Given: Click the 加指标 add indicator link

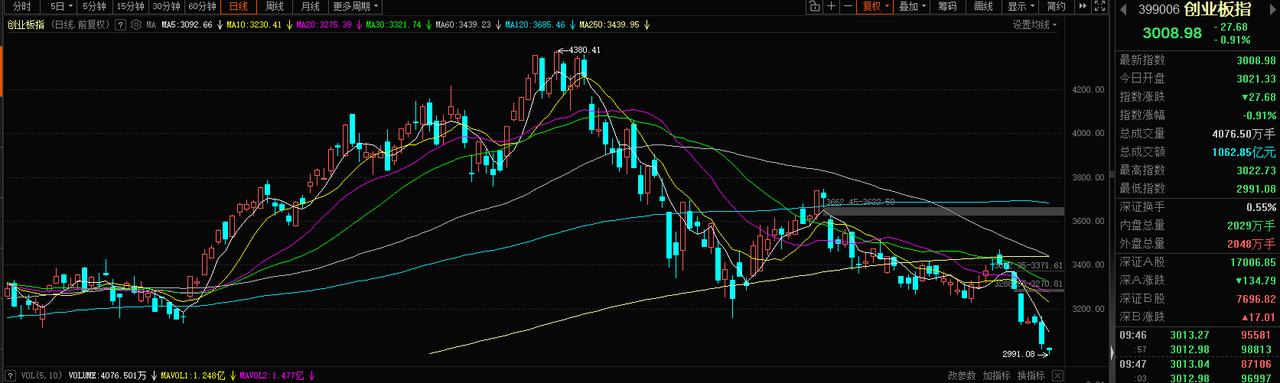Looking at the screenshot, I should [x=996, y=376].
